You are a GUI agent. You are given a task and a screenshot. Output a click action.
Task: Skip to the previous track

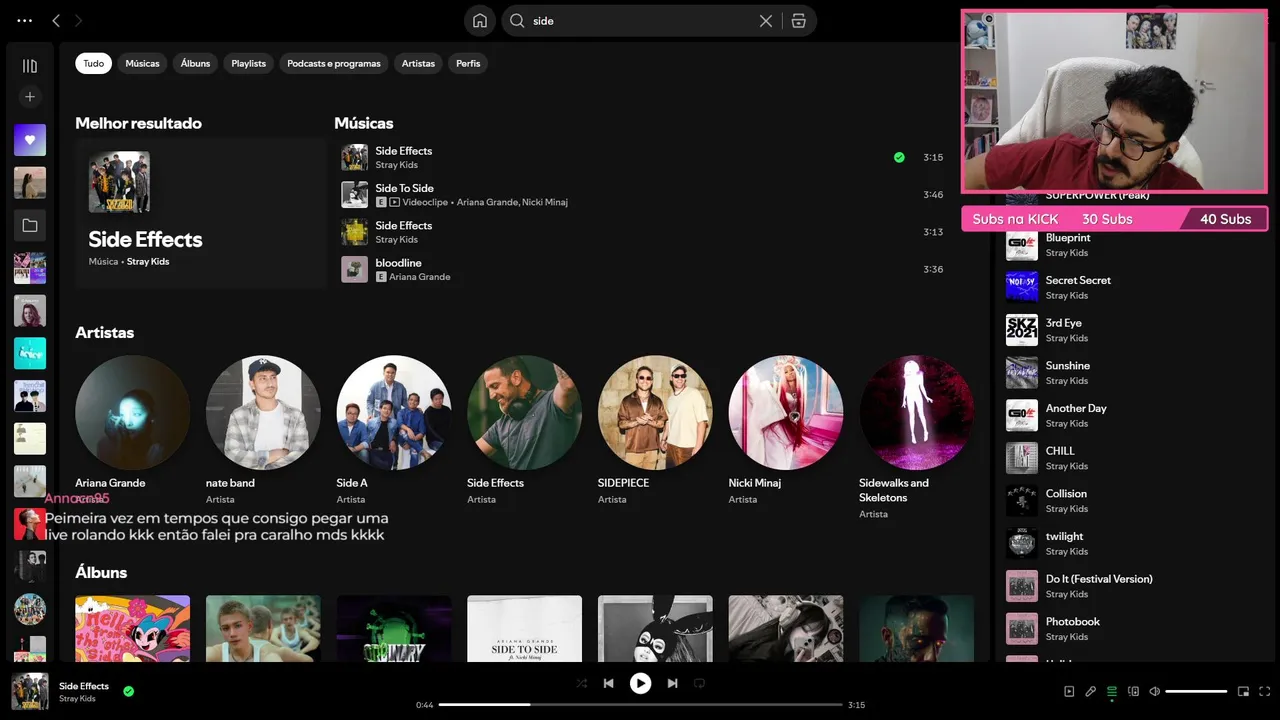[x=608, y=683]
